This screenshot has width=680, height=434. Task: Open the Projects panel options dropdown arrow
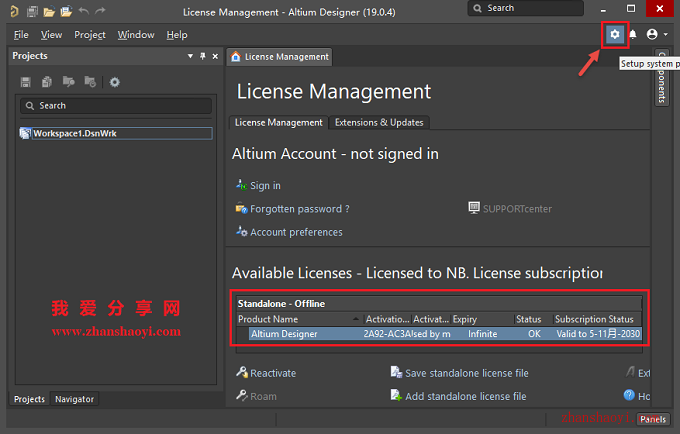point(190,56)
